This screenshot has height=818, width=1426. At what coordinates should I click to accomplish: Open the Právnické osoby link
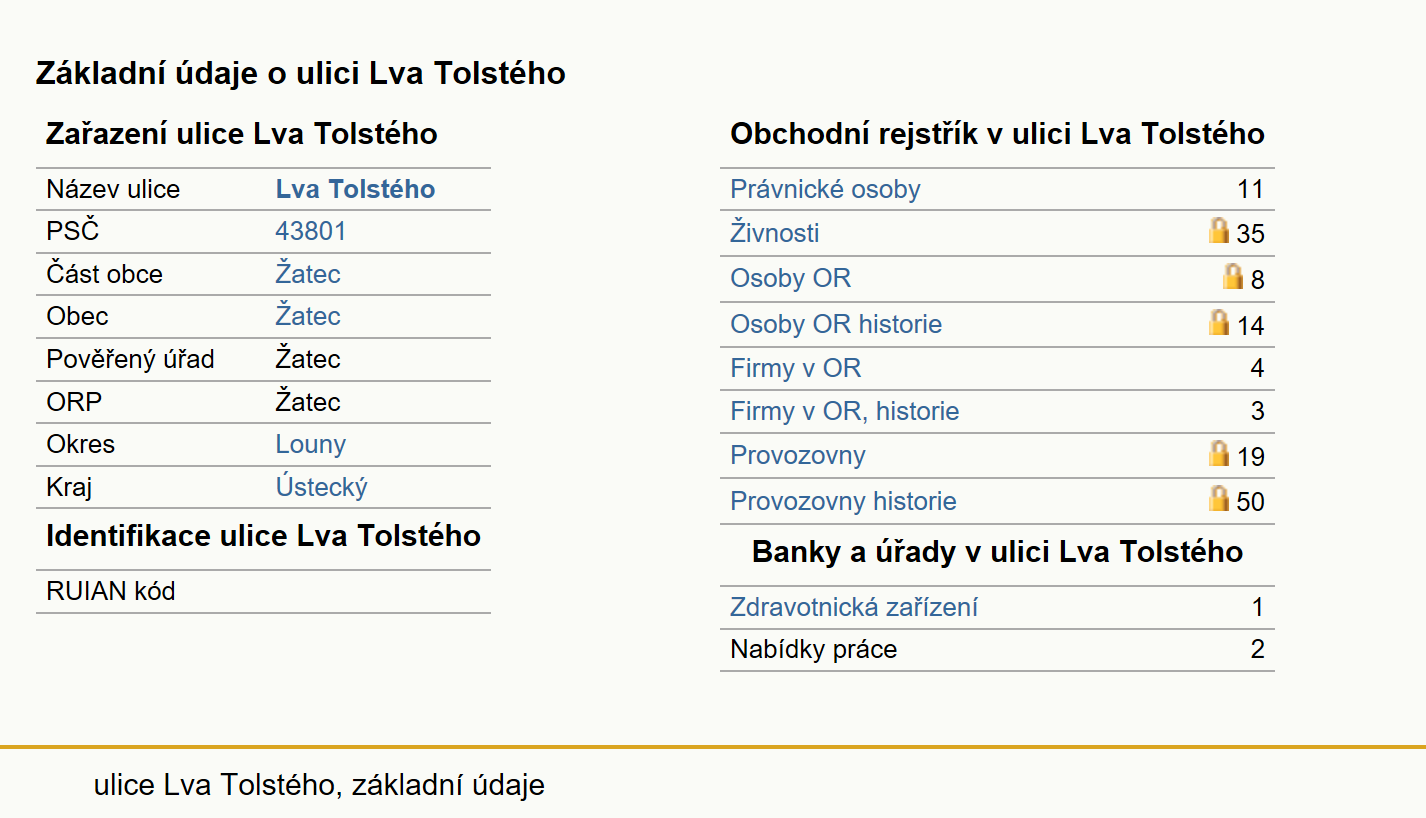click(825, 189)
